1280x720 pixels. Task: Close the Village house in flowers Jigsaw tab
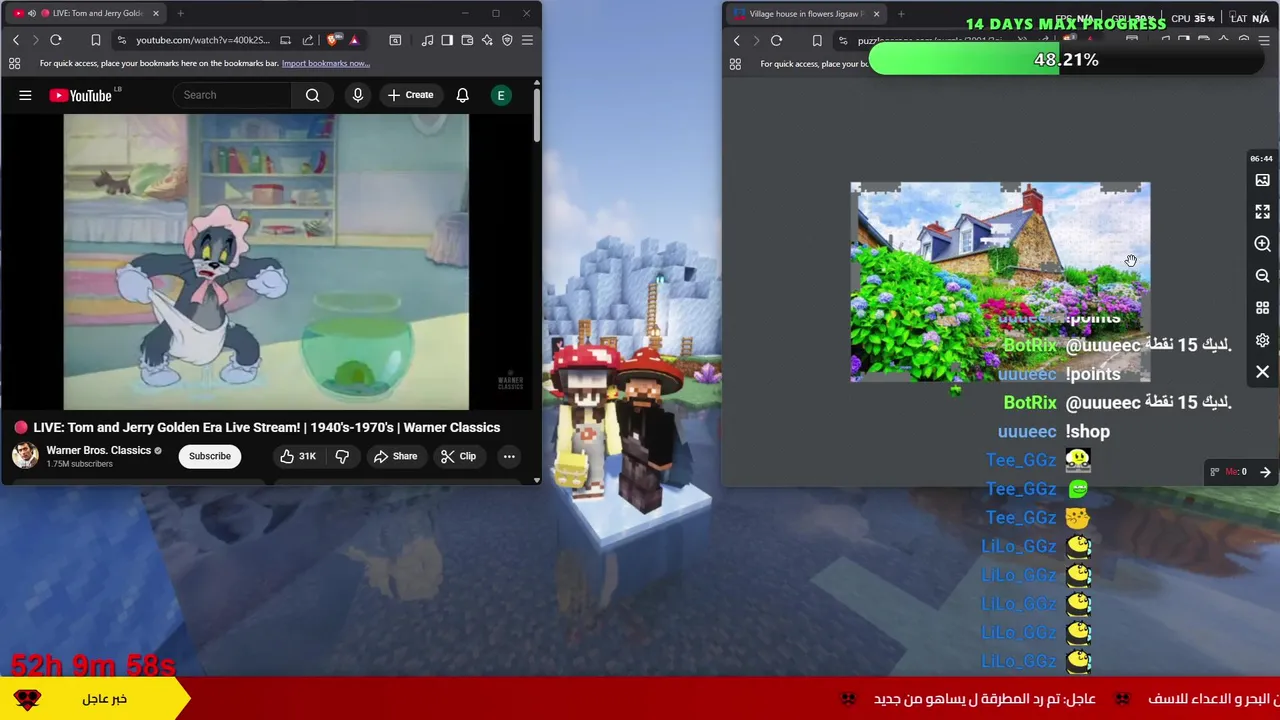tap(876, 14)
